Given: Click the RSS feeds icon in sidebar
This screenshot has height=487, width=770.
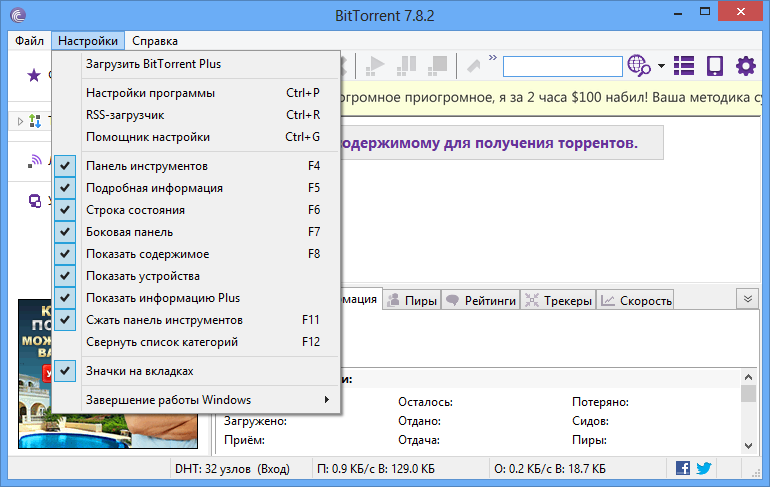Looking at the screenshot, I should (x=34, y=159).
